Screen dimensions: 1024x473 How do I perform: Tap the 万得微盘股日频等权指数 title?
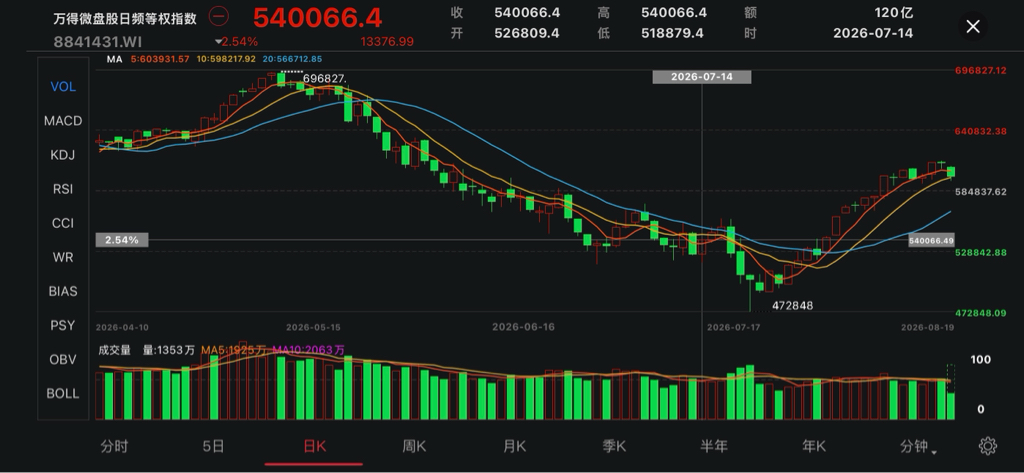tap(125, 18)
